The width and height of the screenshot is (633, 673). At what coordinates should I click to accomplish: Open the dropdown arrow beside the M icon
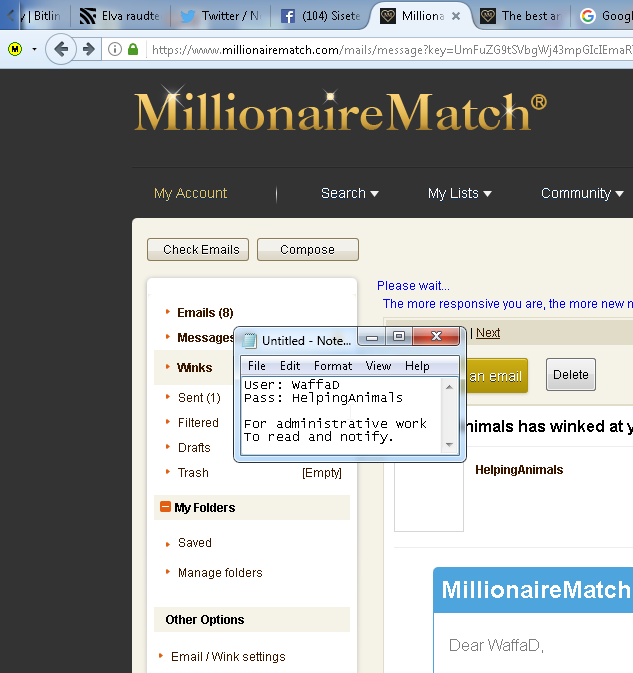(34, 50)
